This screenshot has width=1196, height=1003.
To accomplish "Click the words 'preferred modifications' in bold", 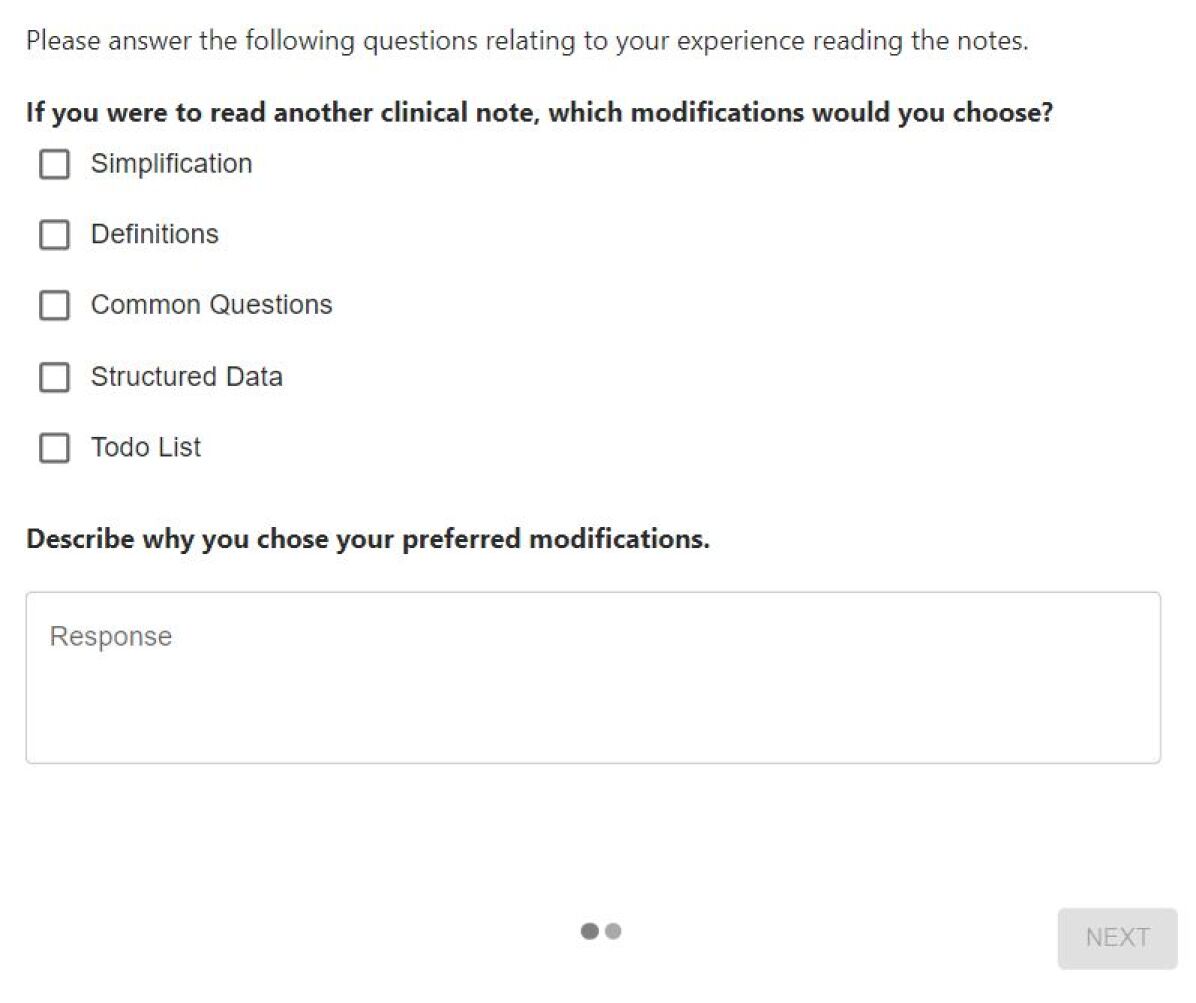I will (555, 539).
